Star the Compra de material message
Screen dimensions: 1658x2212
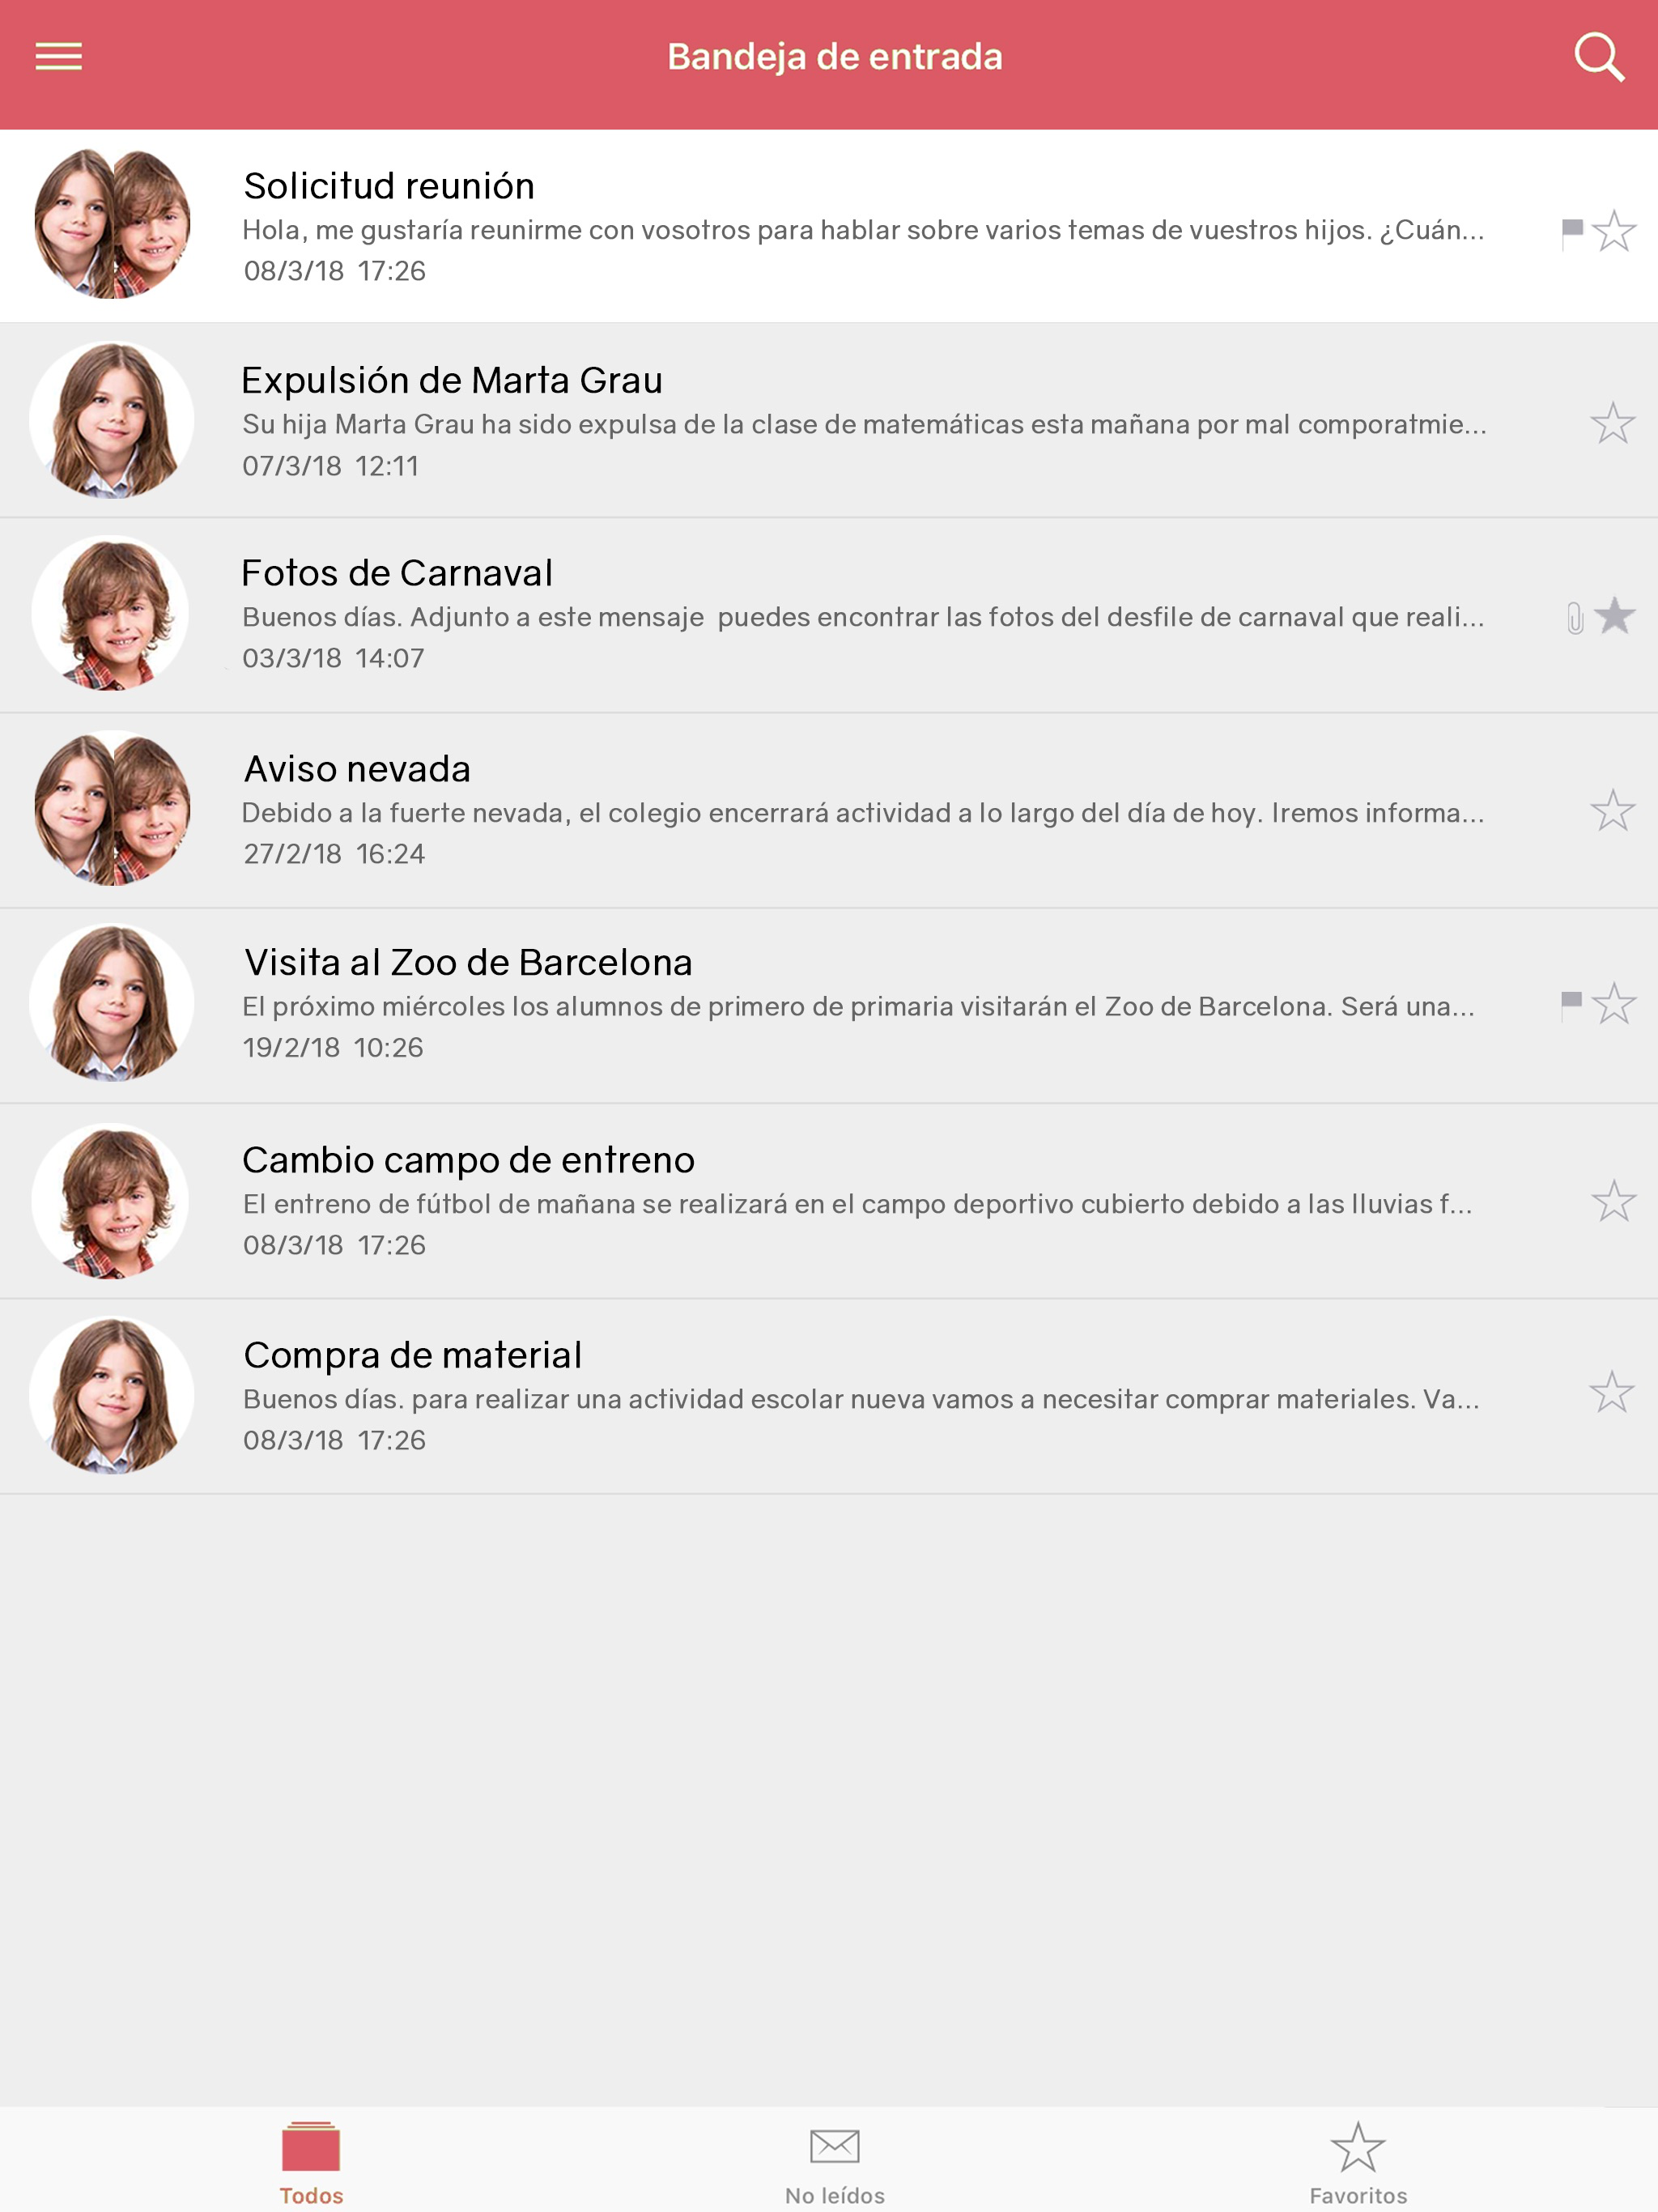click(1611, 1392)
